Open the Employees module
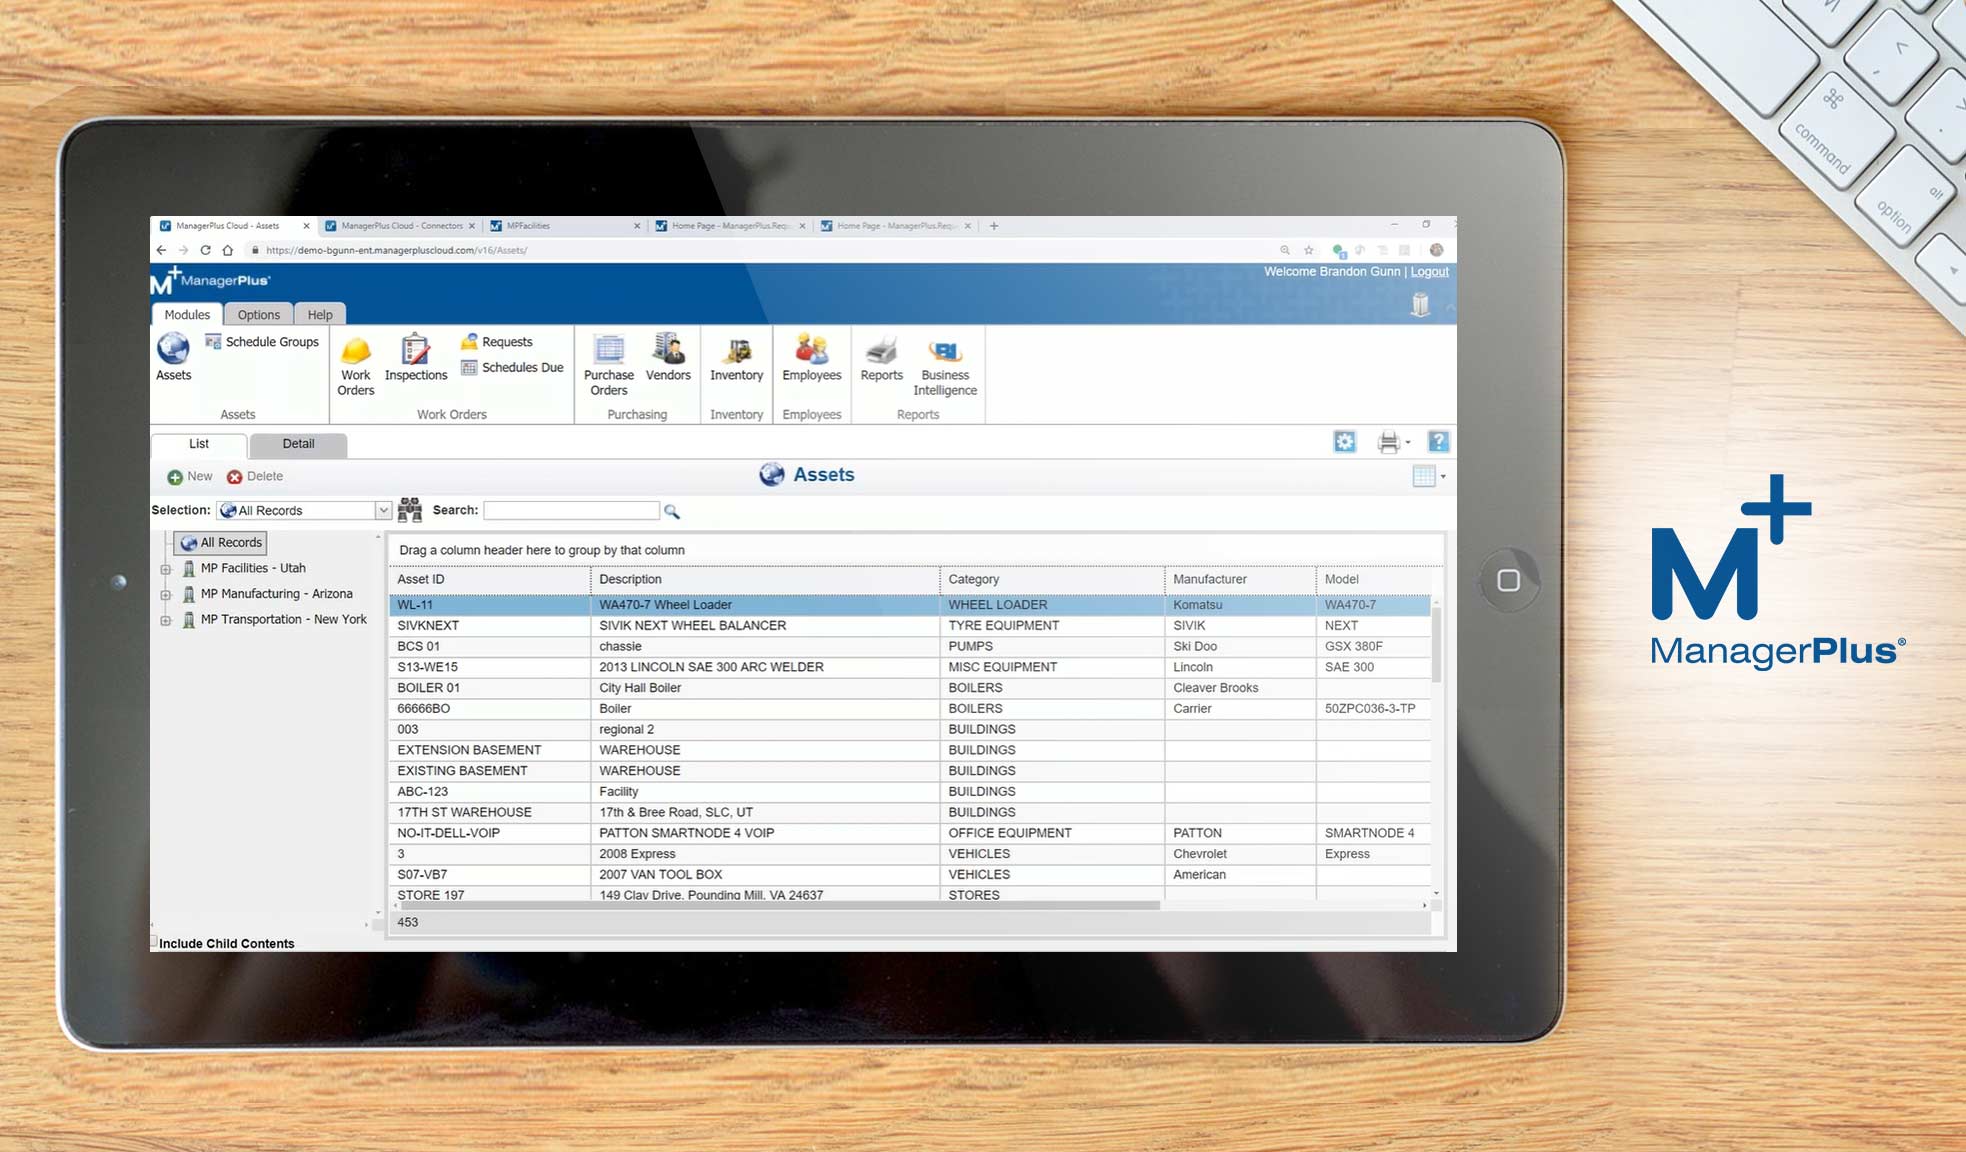The height and width of the screenshot is (1152, 1966). (812, 358)
